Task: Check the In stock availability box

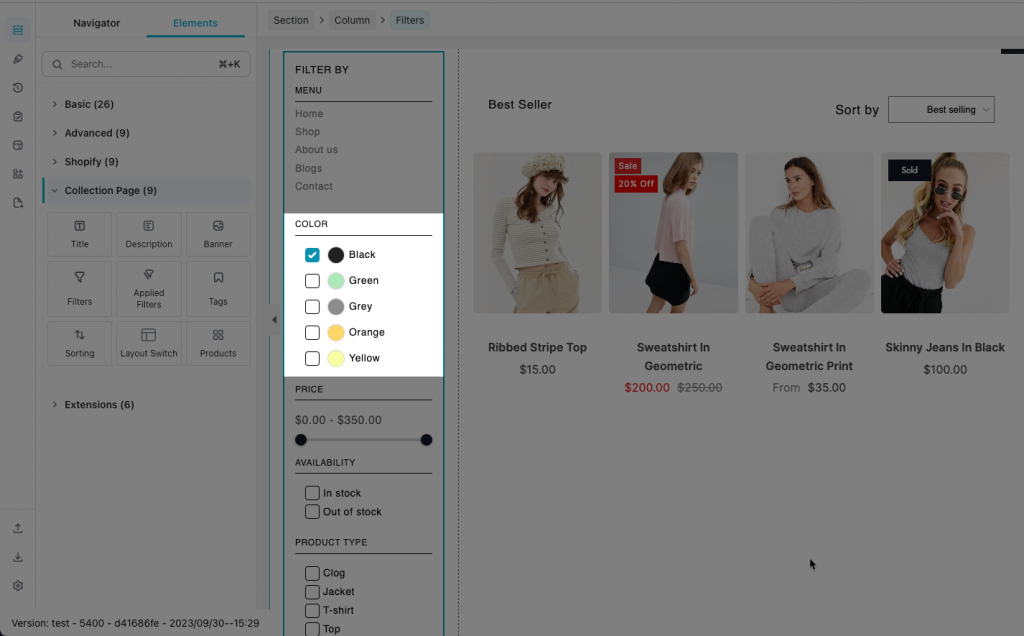Action: coord(312,493)
